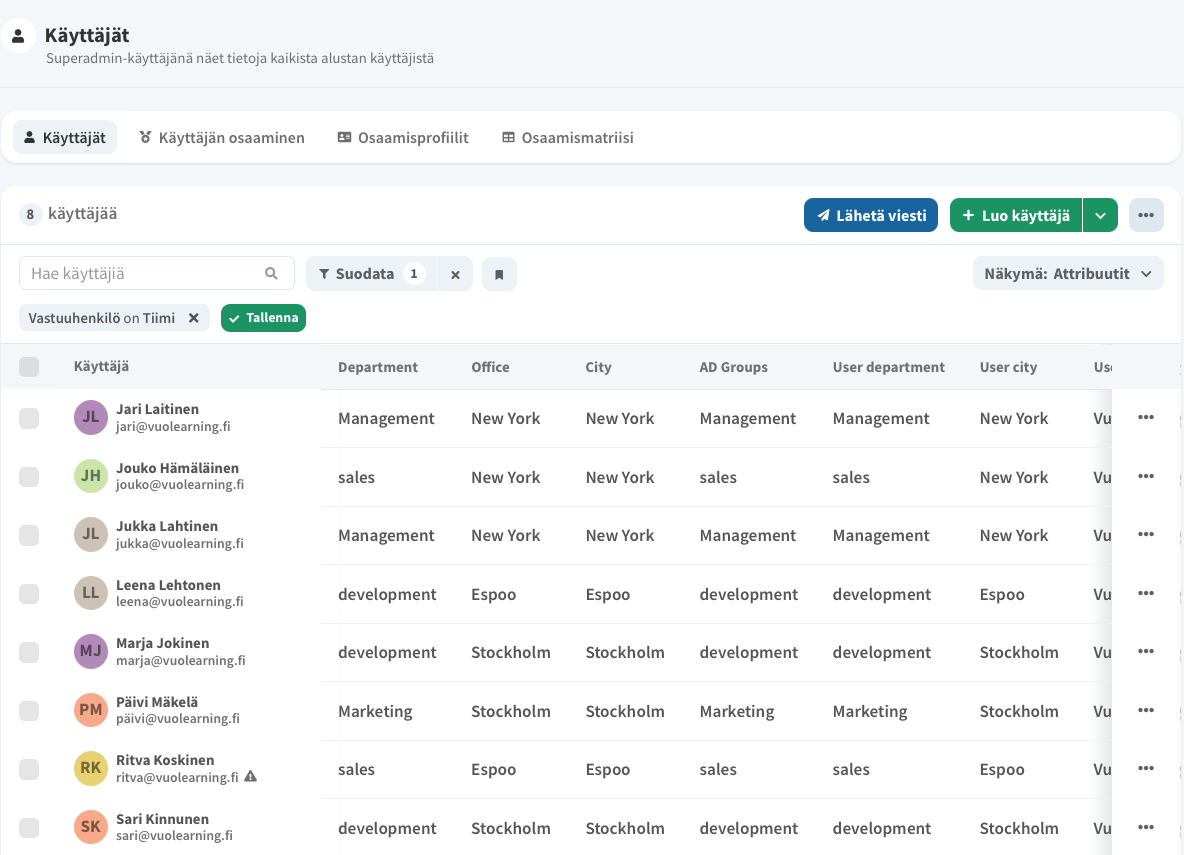Click the search magnifier icon
The height and width of the screenshot is (855, 1184).
271,273
